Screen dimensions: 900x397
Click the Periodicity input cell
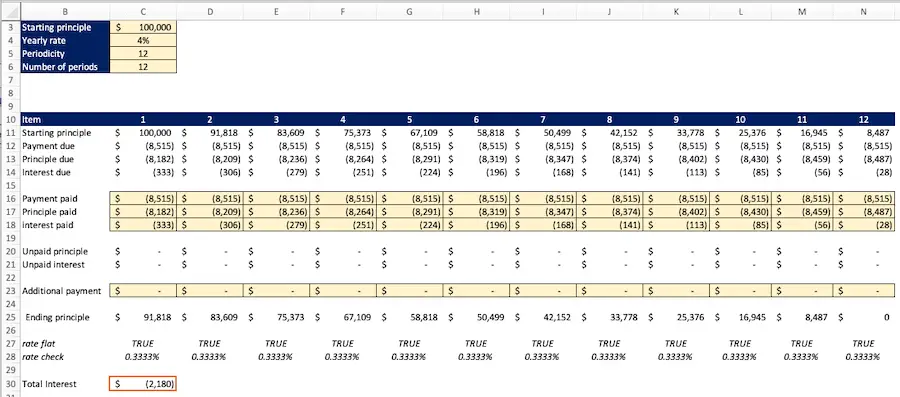coord(142,53)
